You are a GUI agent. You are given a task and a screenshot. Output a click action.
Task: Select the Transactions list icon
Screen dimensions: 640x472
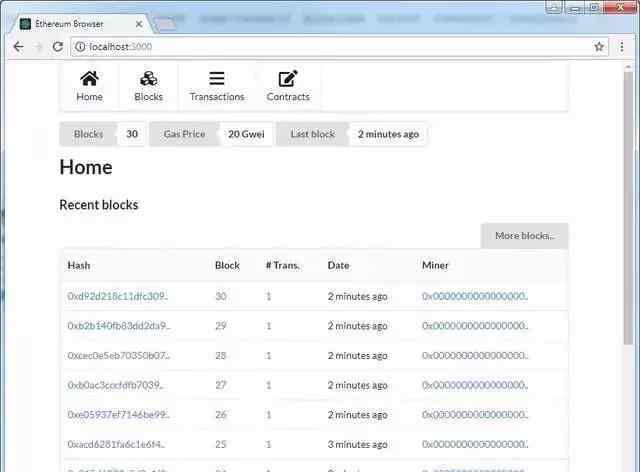(217, 79)
